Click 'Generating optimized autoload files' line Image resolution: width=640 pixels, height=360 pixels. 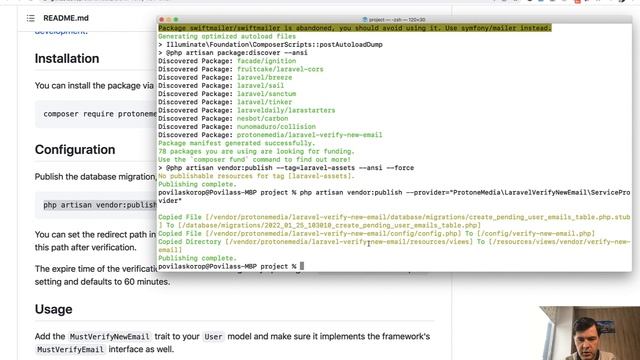click(x=227, y=36)
